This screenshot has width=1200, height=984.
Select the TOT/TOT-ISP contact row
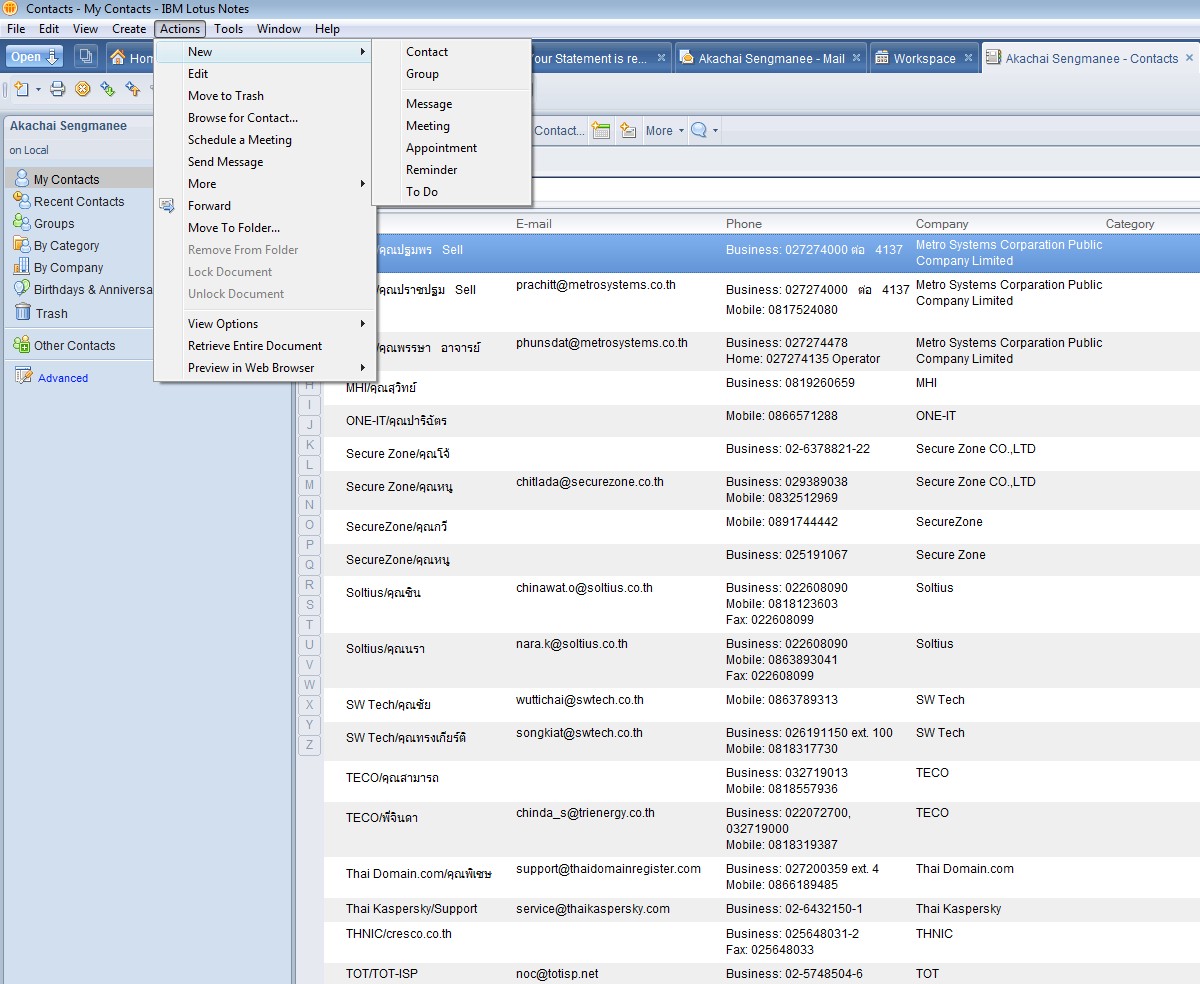point(762,974)
